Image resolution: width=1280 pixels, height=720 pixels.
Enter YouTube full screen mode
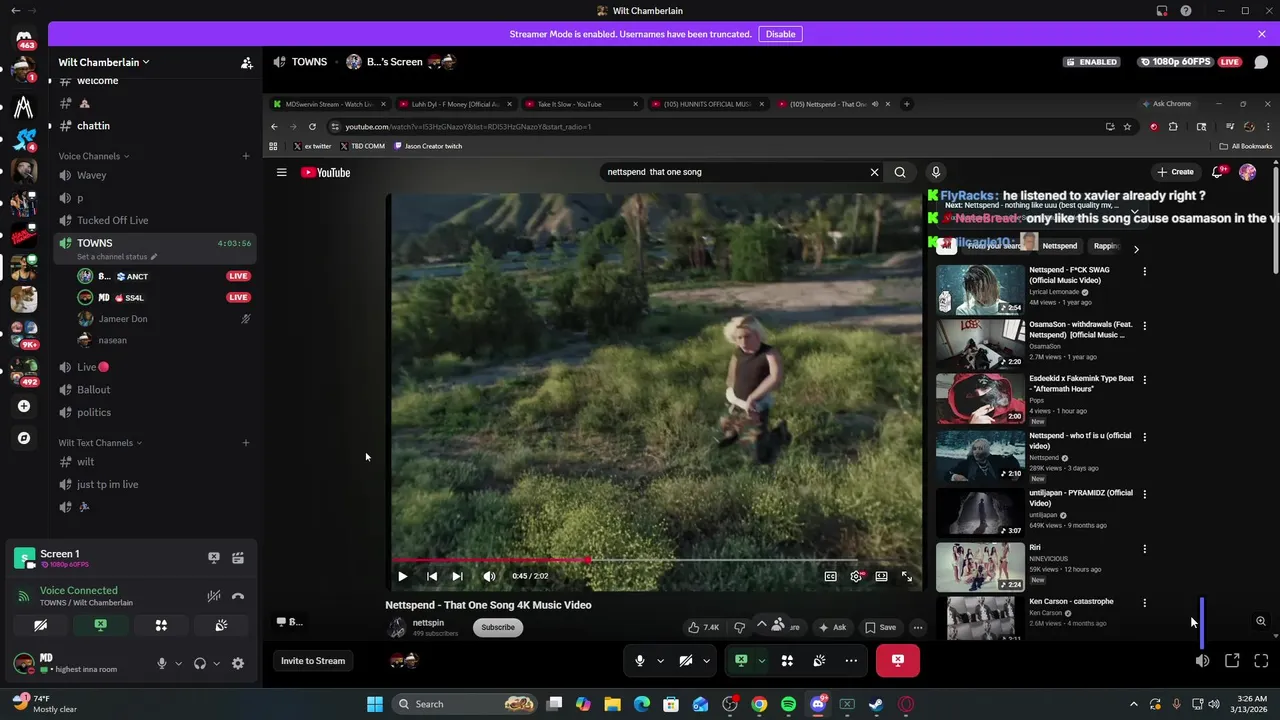(907, 576)
